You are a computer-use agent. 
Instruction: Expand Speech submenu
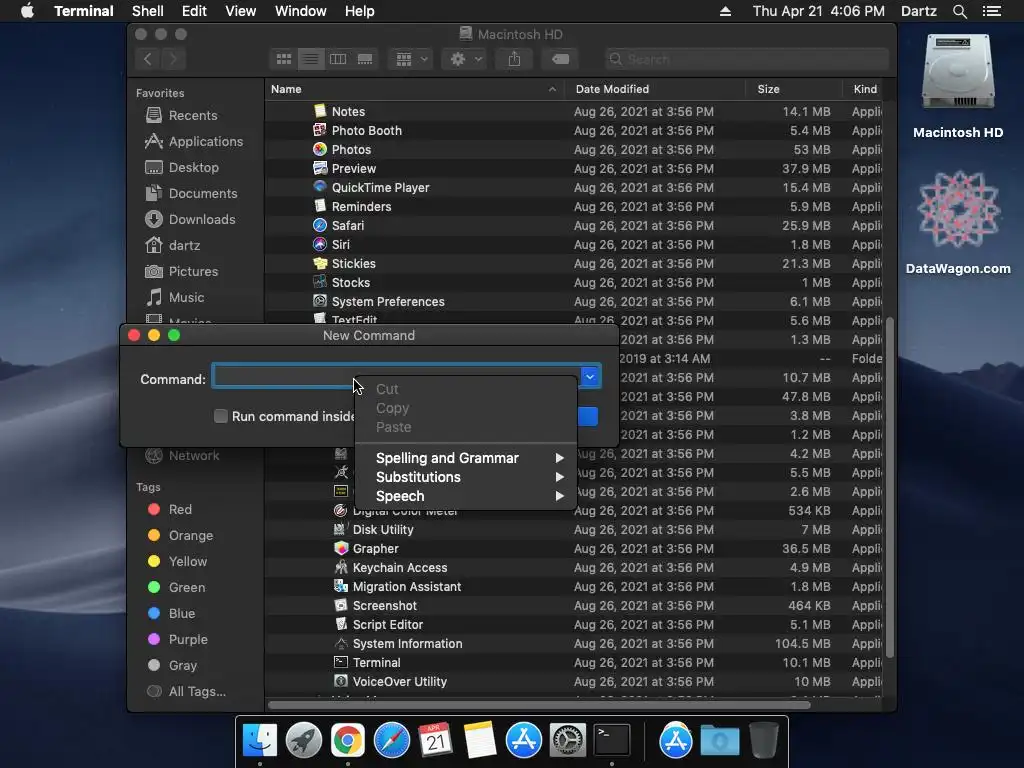[466, 496]
